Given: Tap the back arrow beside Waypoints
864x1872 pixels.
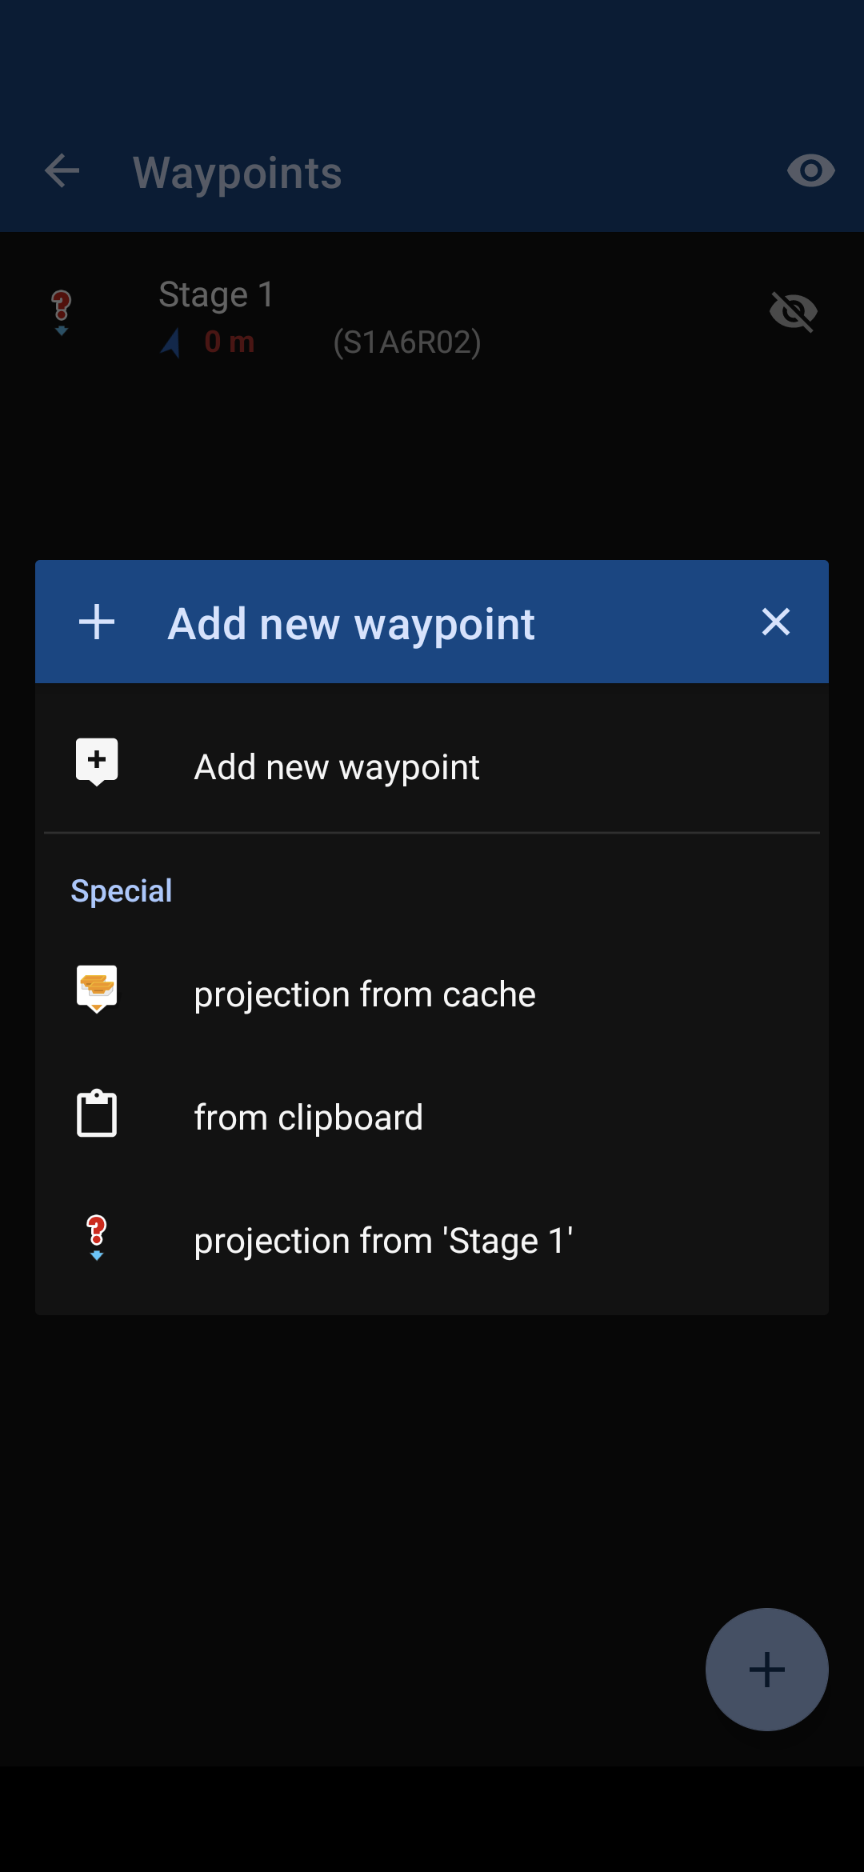Looking at the screenshot, I should click(x=62, y=171).
